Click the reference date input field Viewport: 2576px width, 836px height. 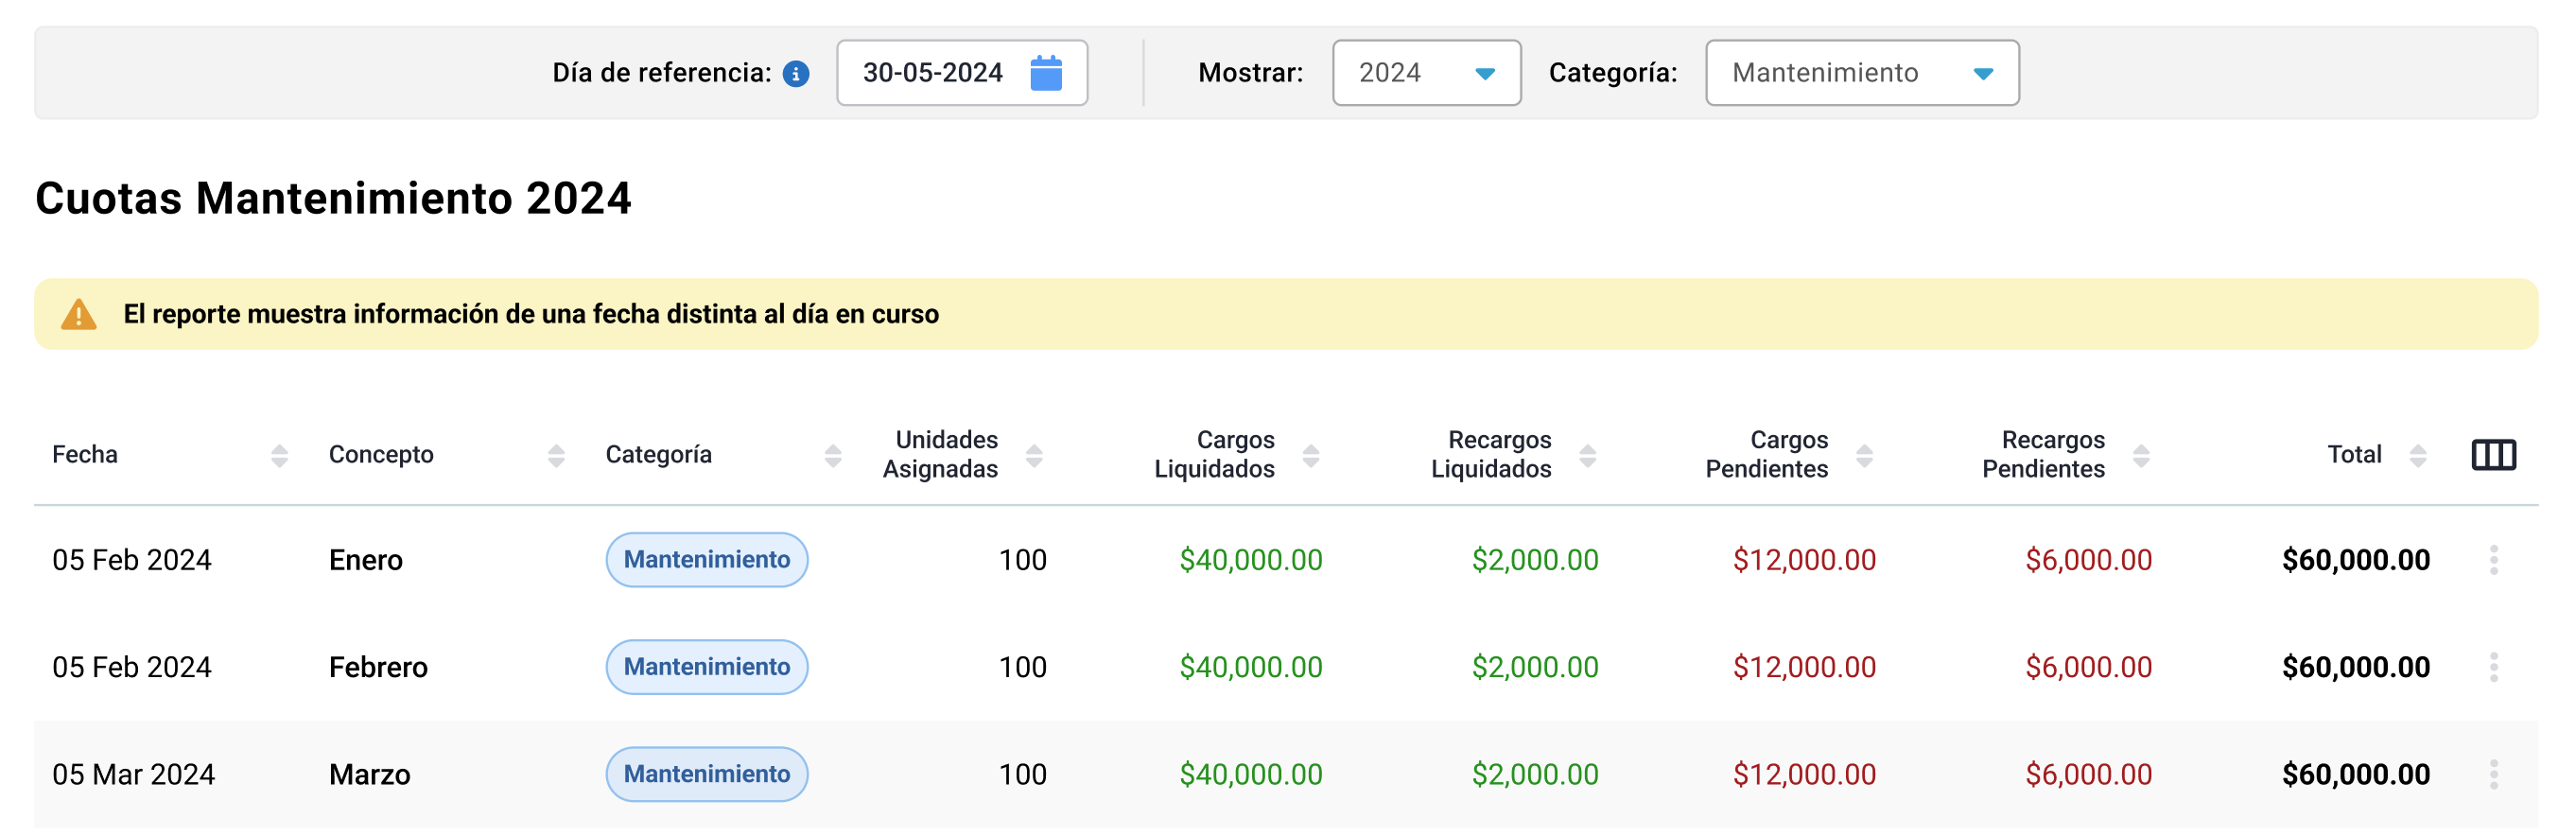[962, 73]
